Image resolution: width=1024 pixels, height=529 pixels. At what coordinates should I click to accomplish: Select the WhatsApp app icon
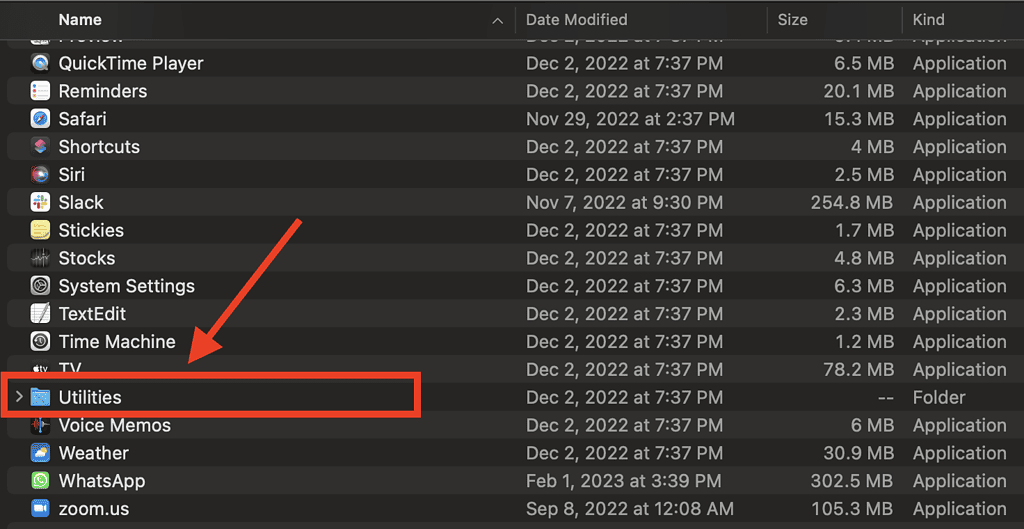(40, 481)
